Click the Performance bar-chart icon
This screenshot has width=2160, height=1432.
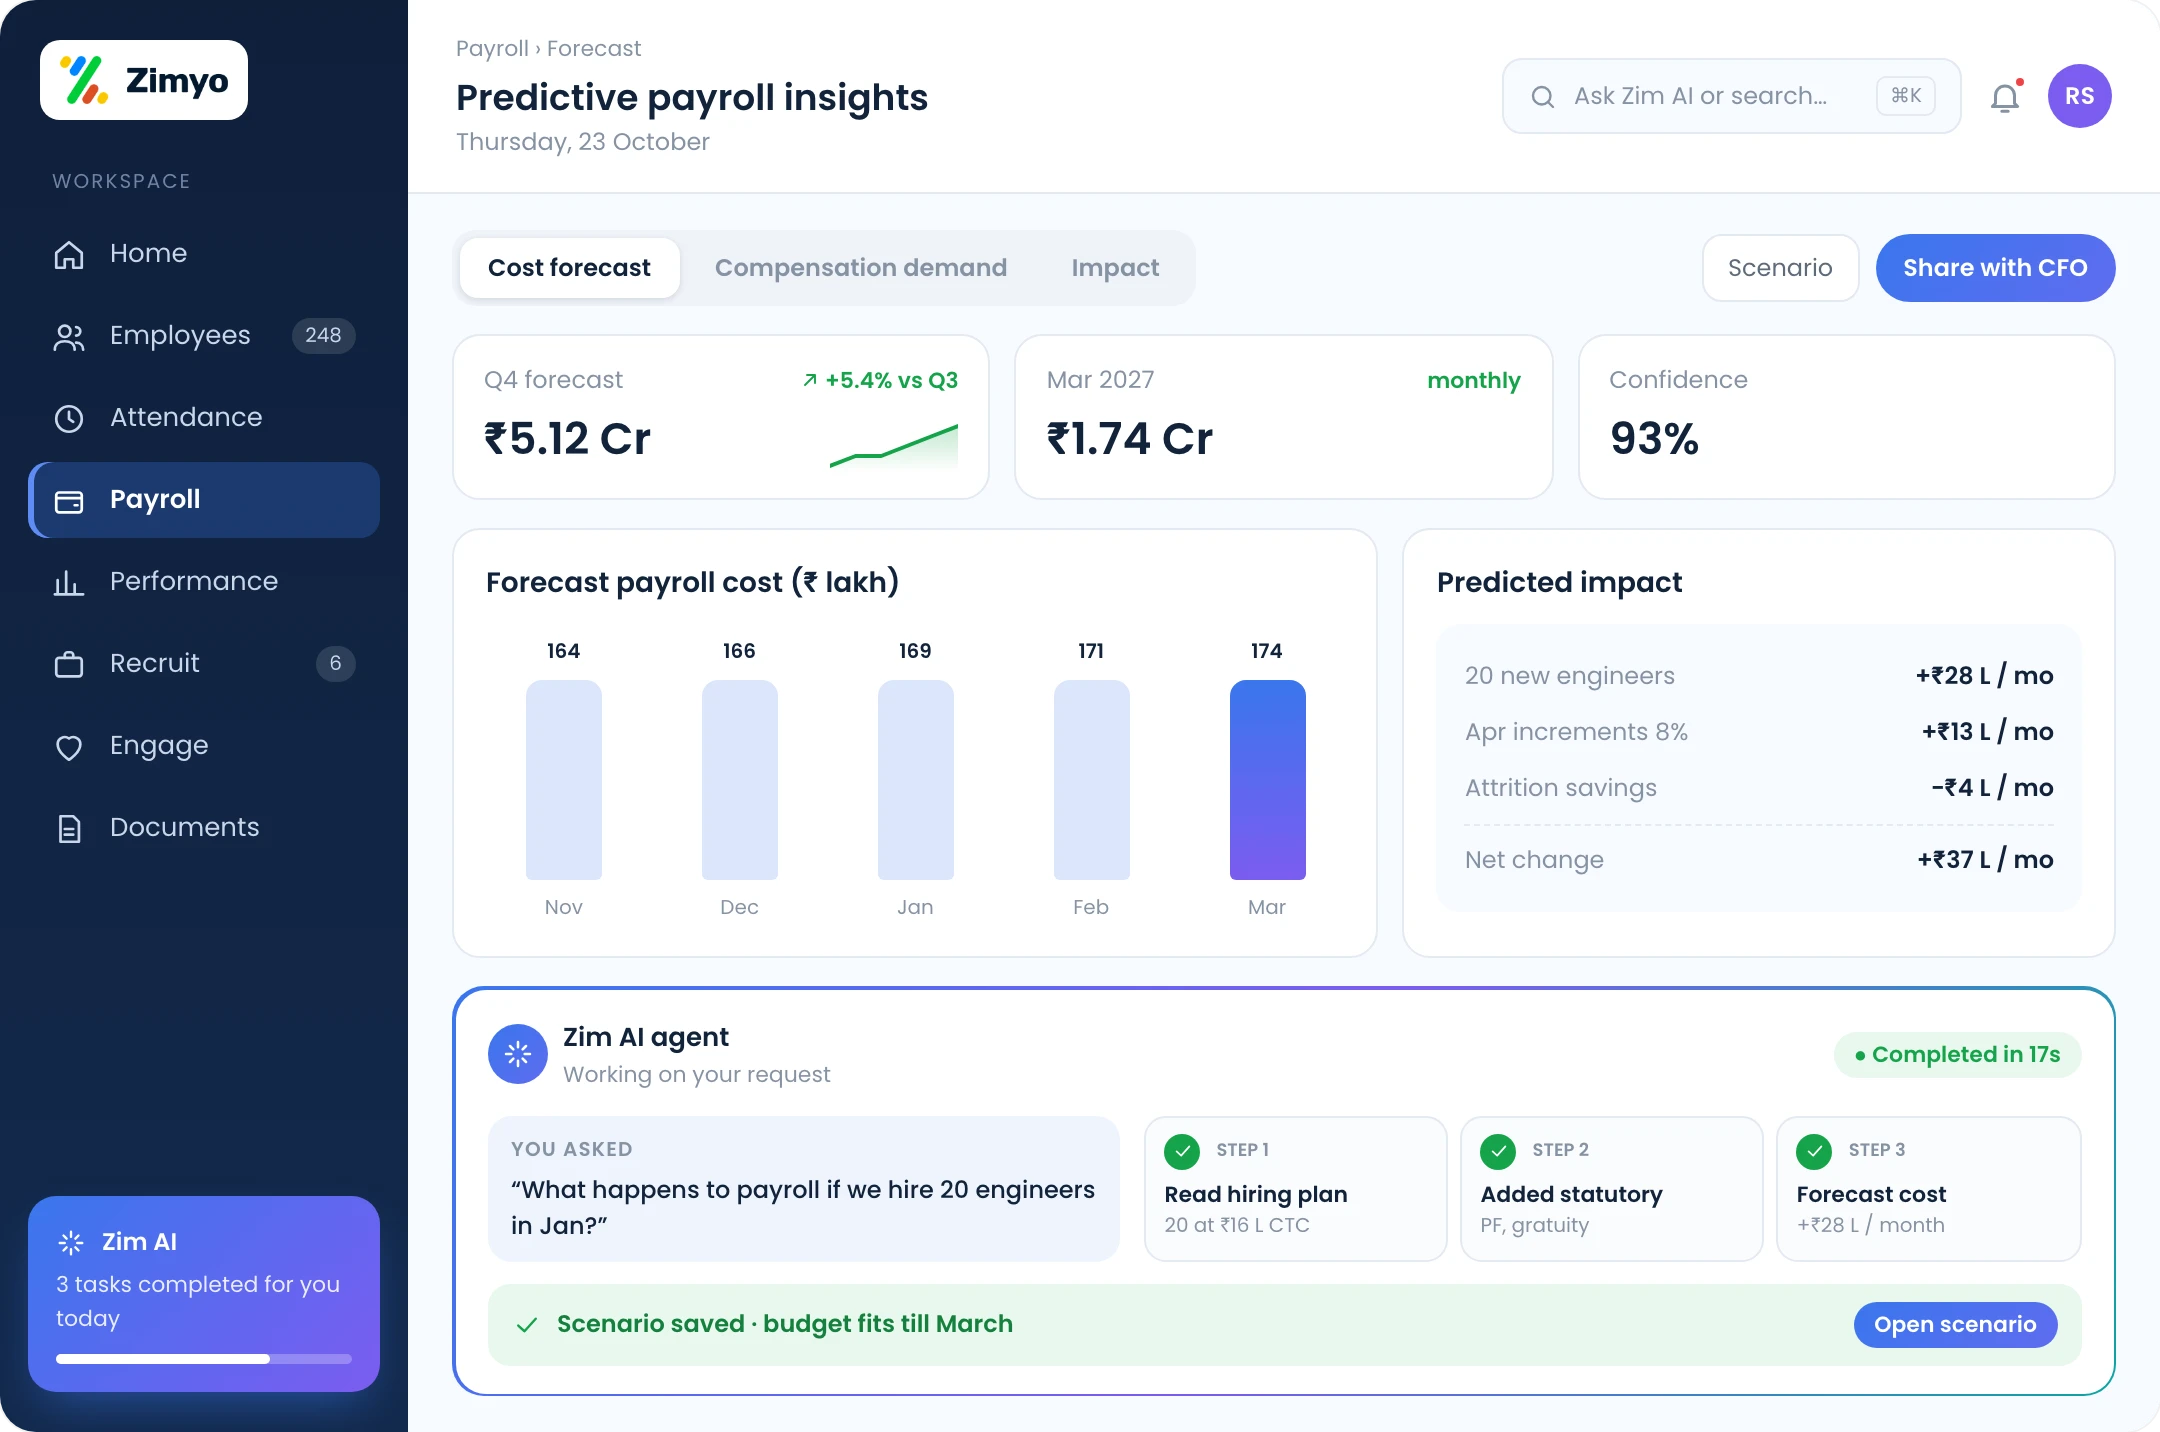click(x=69, y=582)
